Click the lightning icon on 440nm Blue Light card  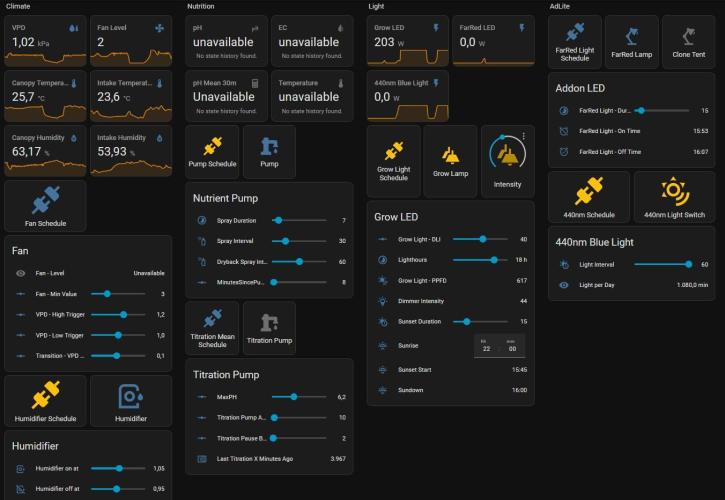(436, 83)
